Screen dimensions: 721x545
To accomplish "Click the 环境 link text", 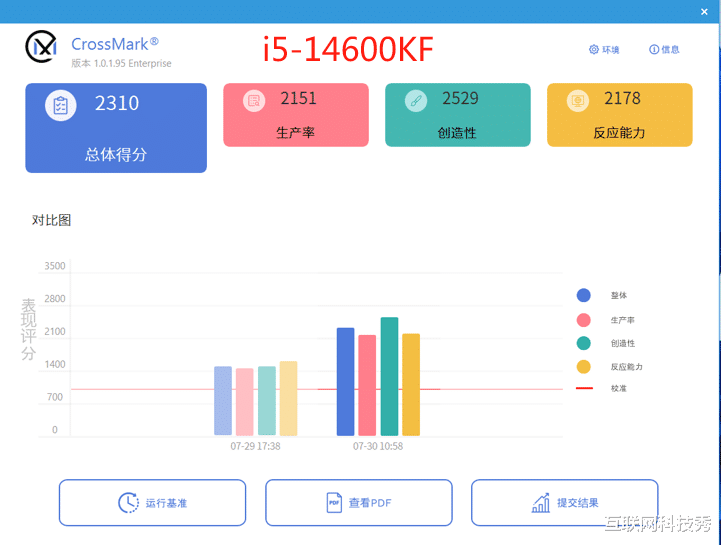I will point(610,50).
